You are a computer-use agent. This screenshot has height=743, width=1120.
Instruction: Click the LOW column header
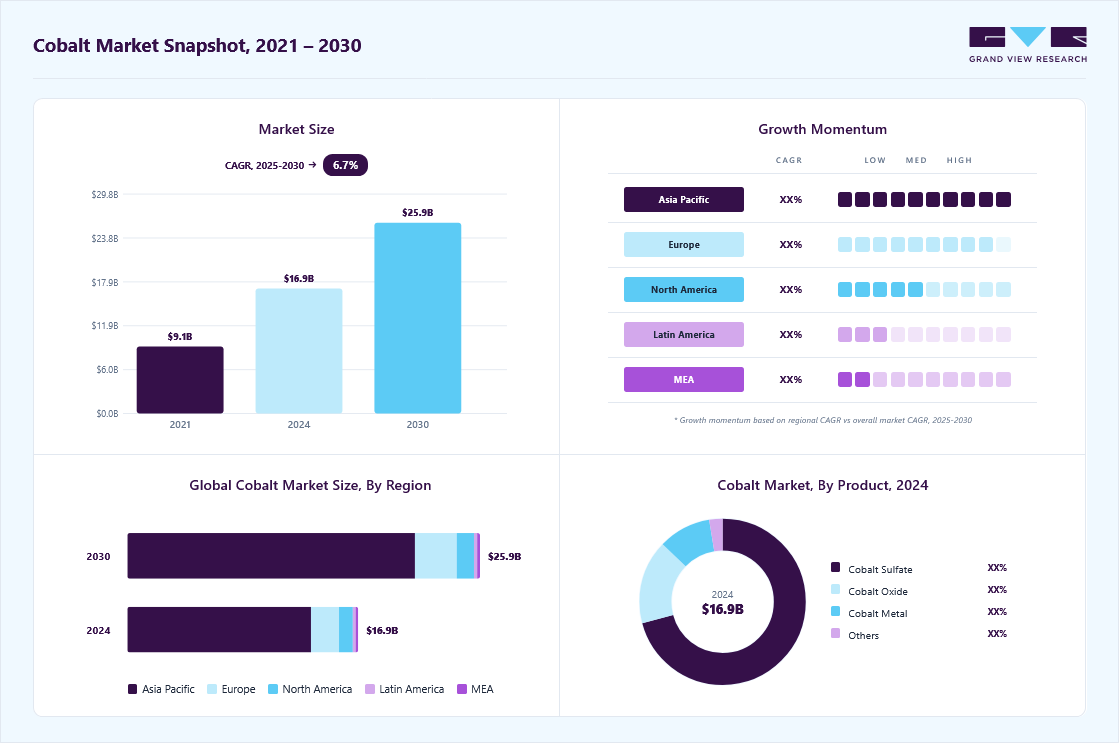tap(875, 161)
